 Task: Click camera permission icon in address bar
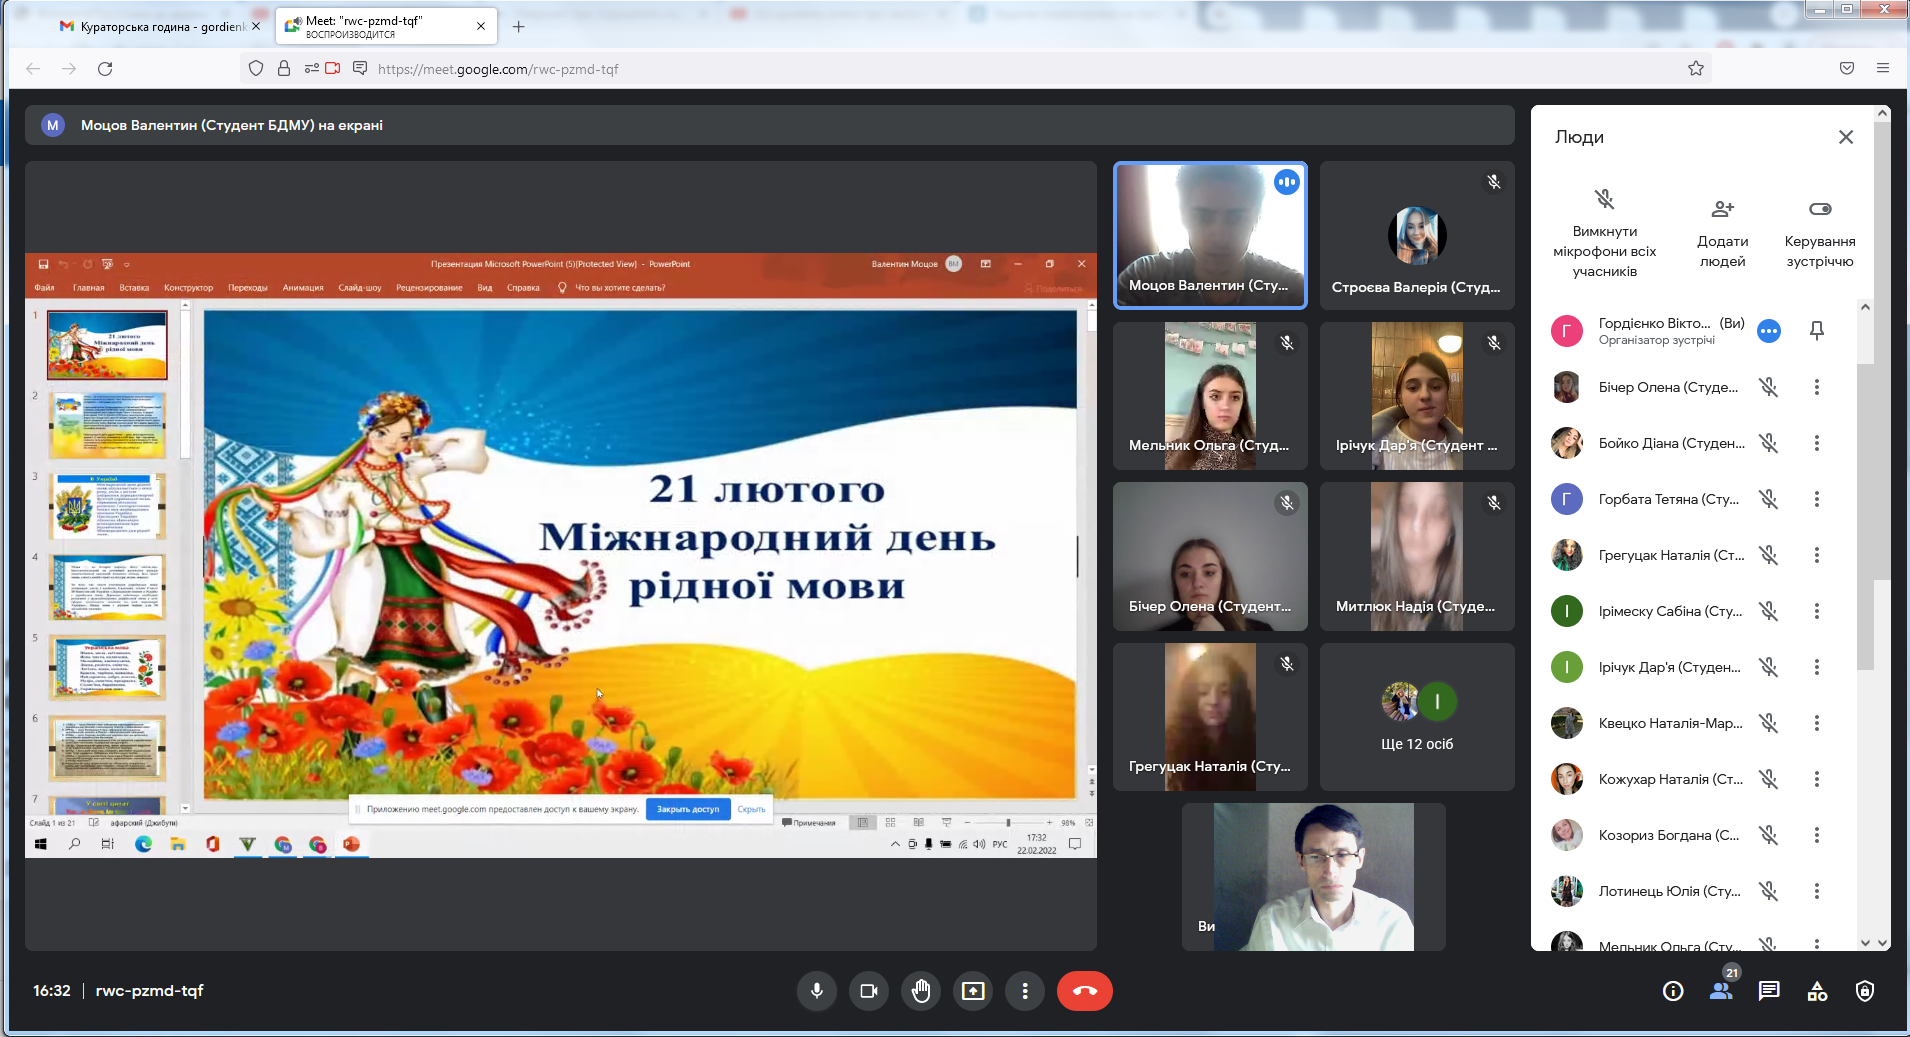coord(333,68)
